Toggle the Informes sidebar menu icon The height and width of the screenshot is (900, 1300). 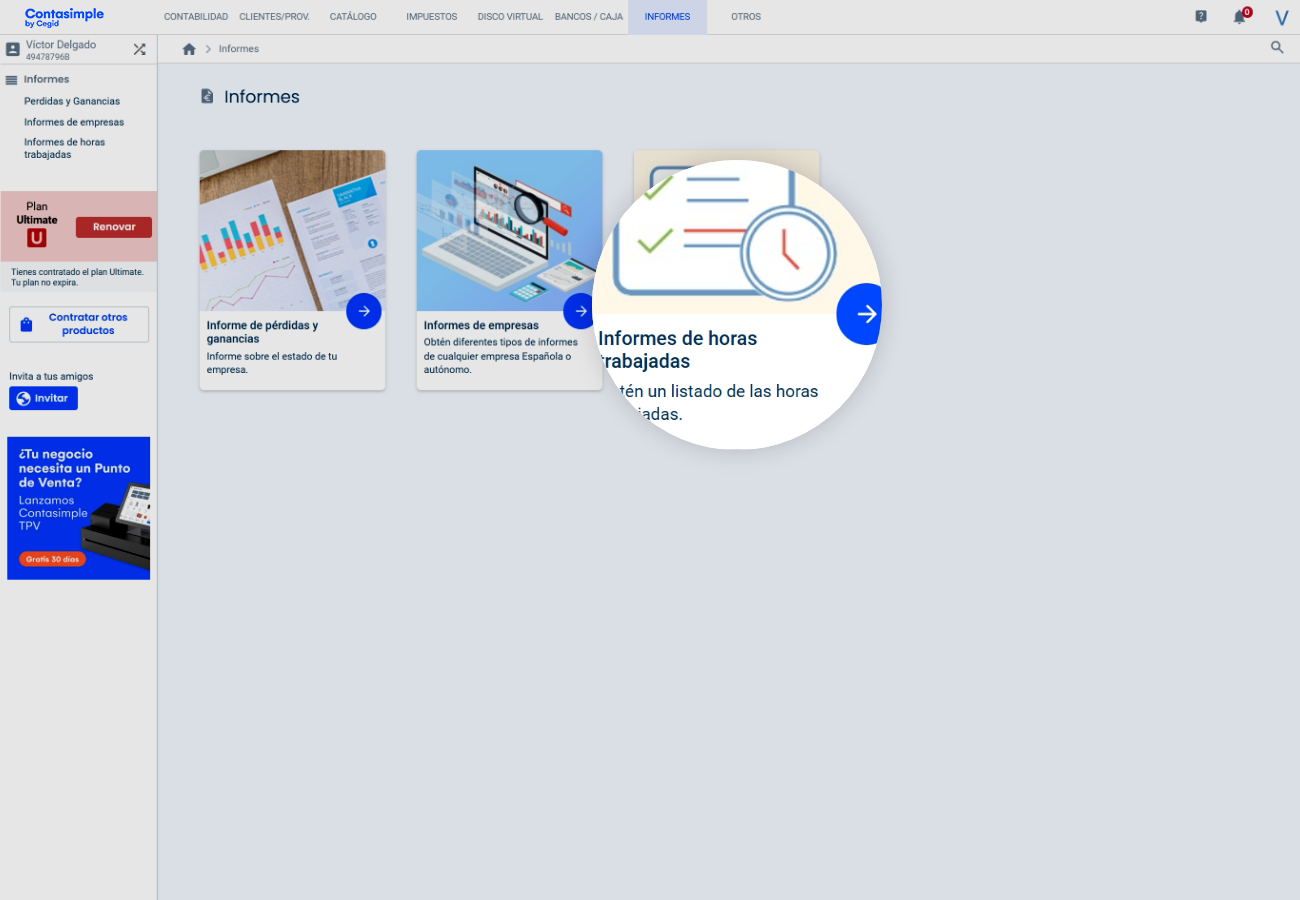click(x=12, y=80)
